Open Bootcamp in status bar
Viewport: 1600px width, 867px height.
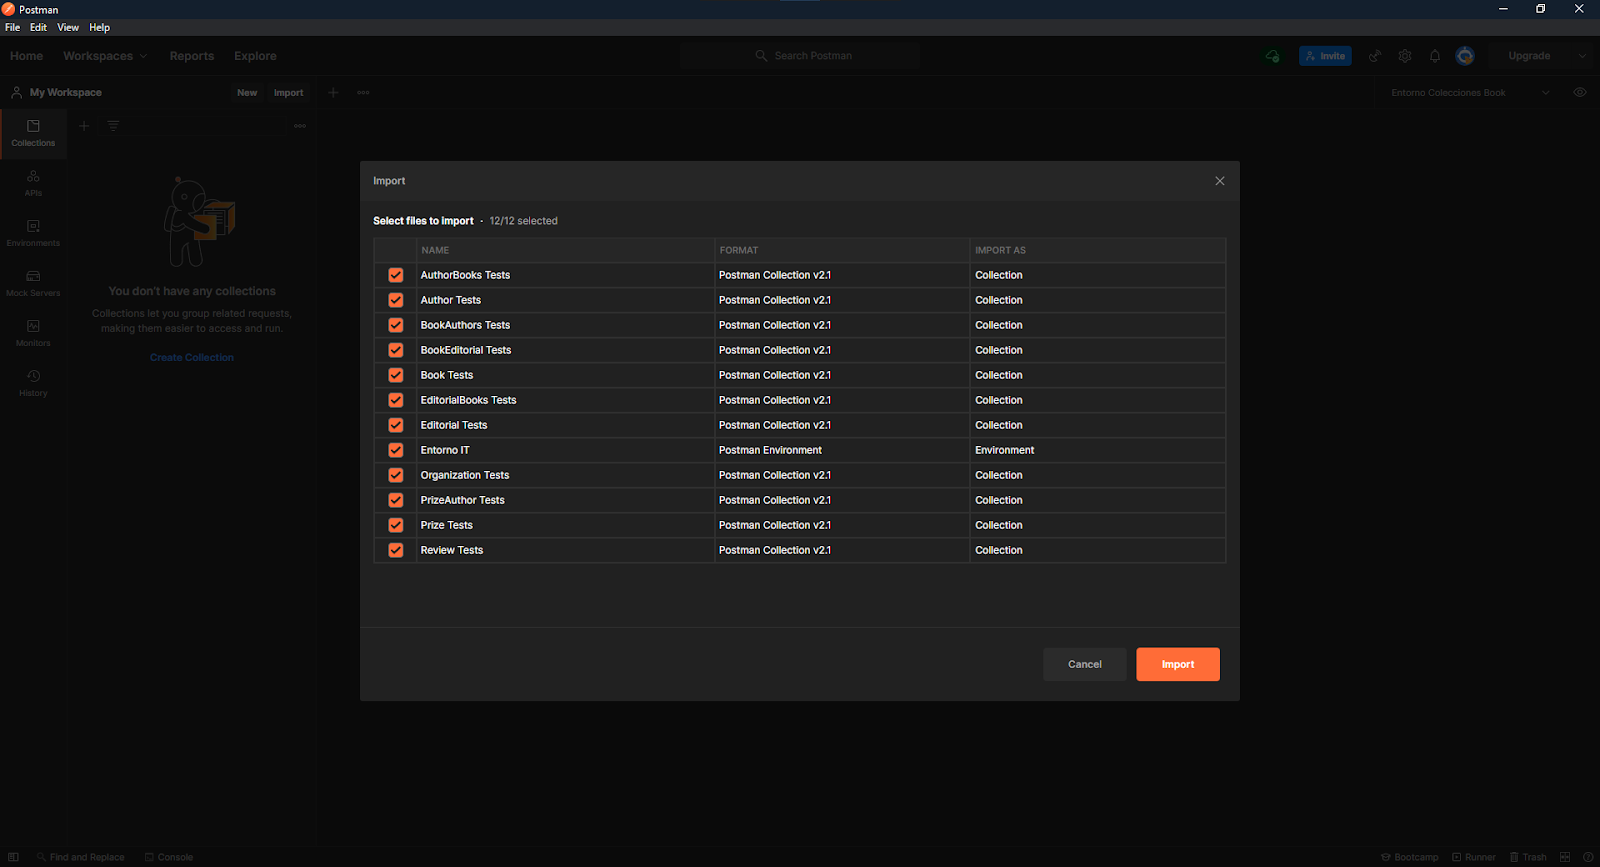1410,857
